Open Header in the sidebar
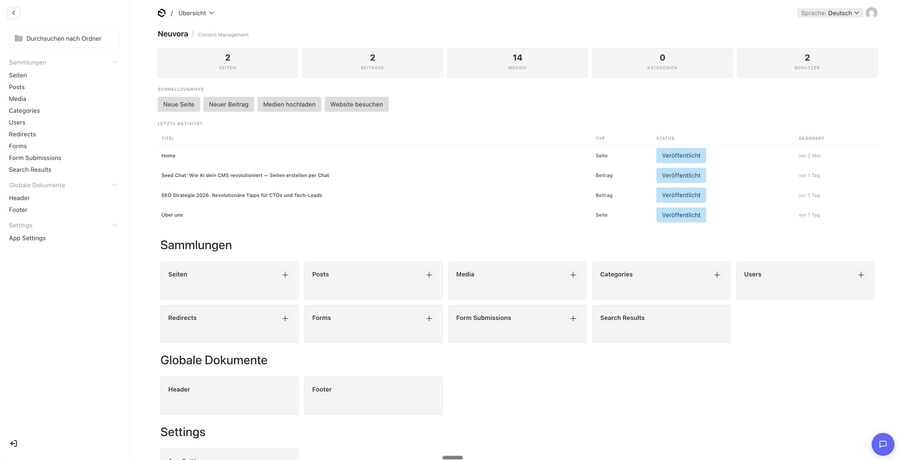Screen dimensions: 900x460 pos(19,198)
